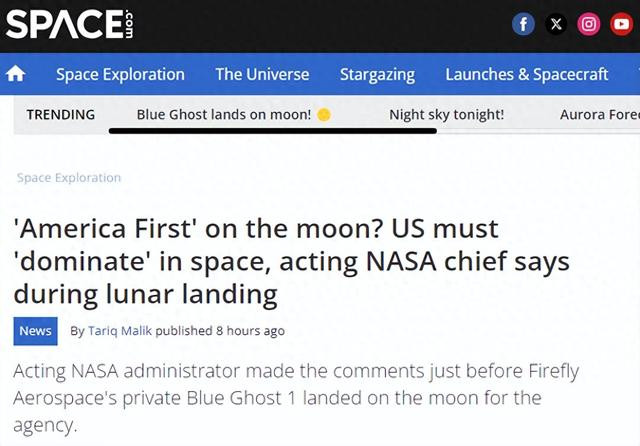Open The Universe nav menu
Screen dimensions: 640x446
coord(262,74)
